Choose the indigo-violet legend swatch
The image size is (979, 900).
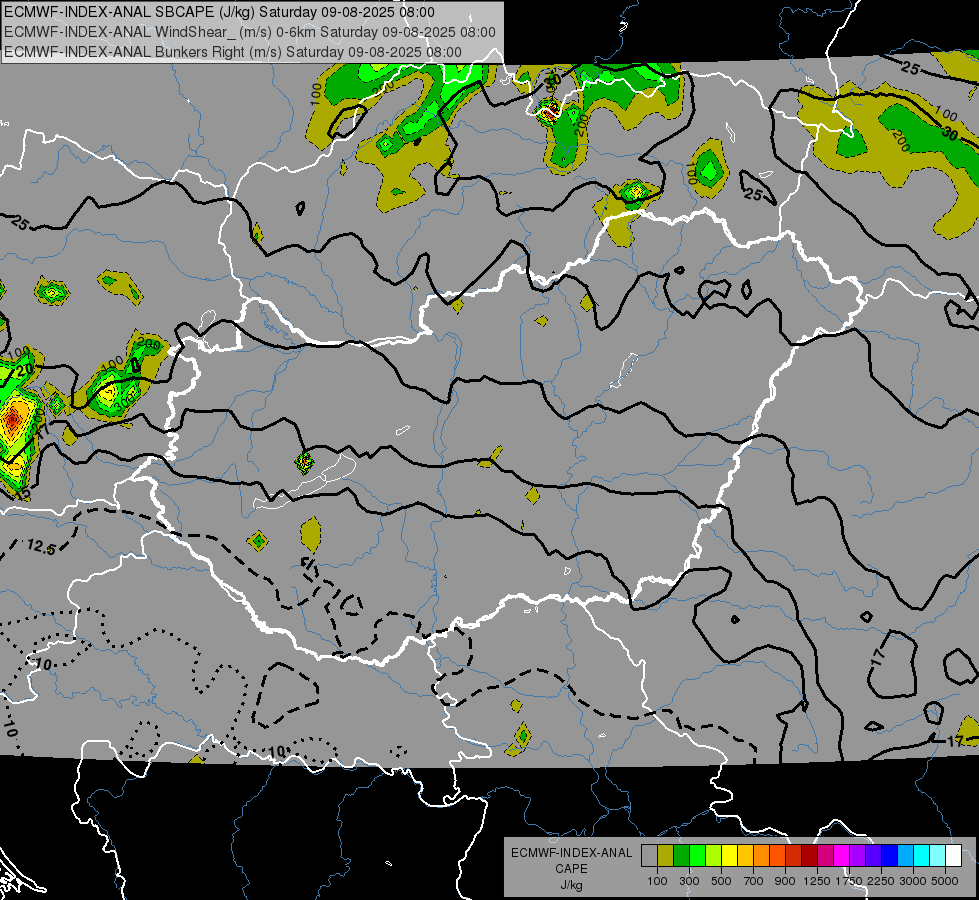click(873, 855)
